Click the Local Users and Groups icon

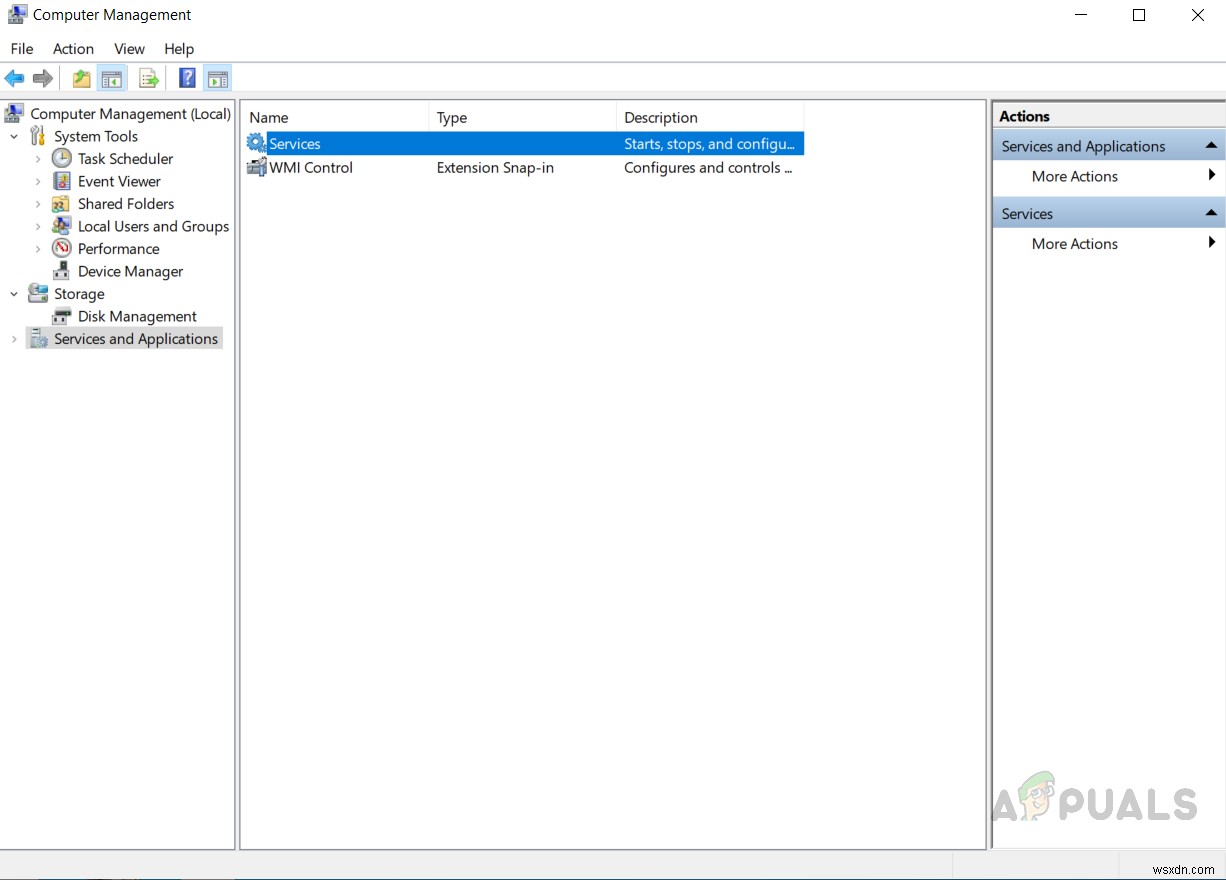[62, 226]
